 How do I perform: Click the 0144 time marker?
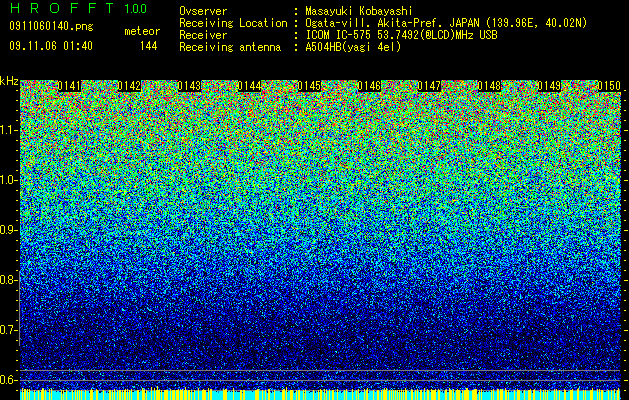click(250, 86)
